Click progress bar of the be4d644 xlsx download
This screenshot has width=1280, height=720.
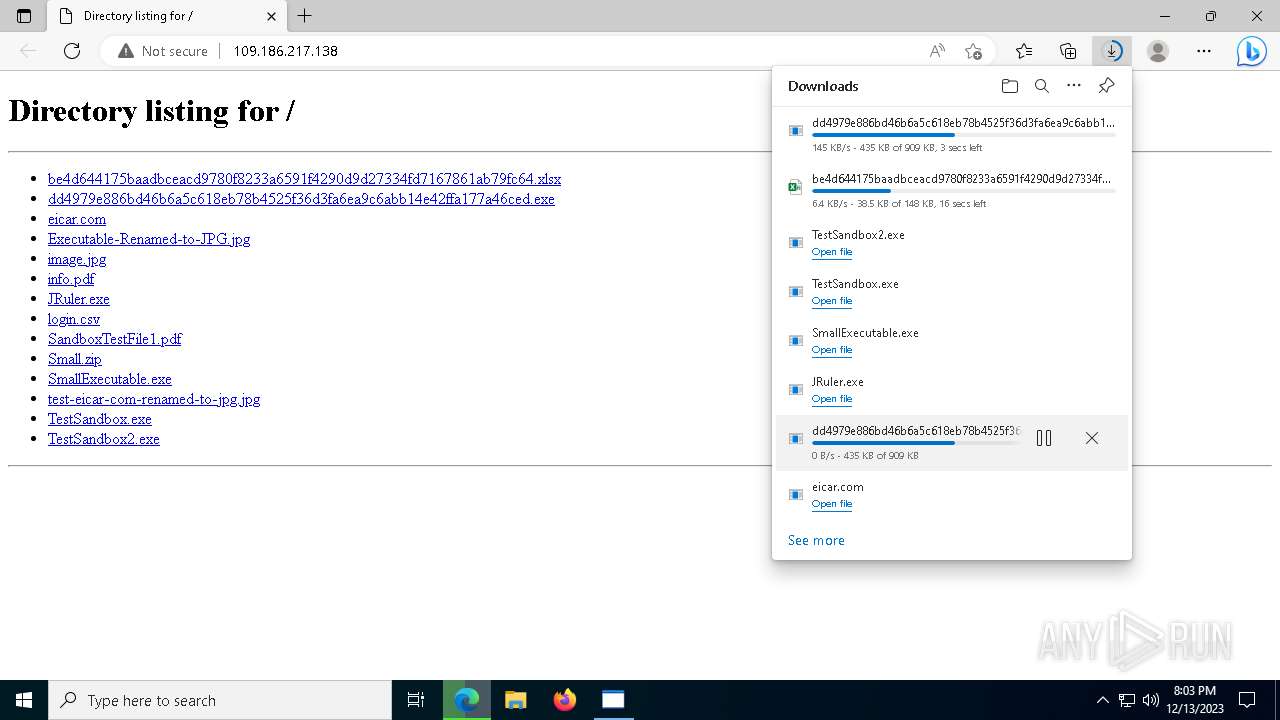click(964, 191)
